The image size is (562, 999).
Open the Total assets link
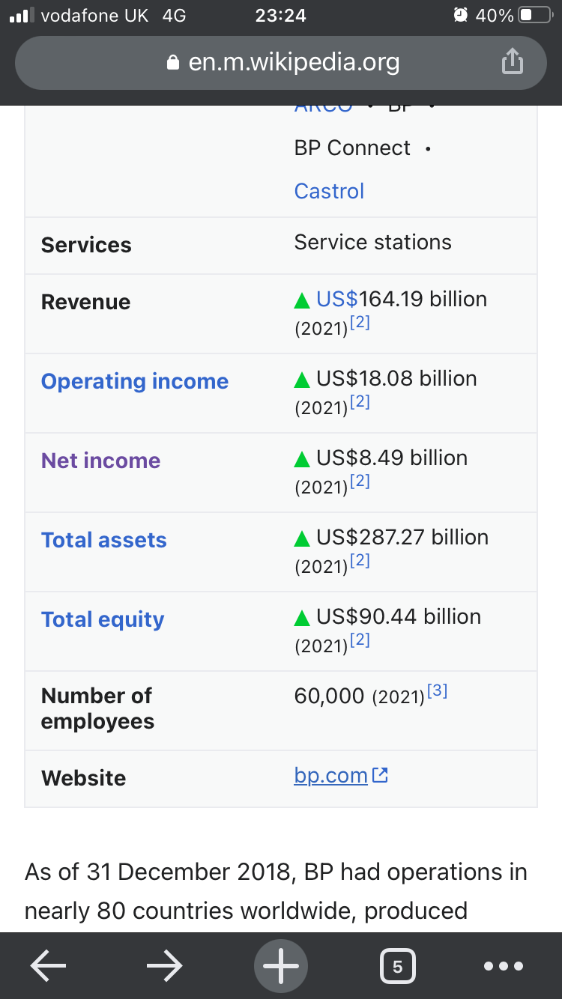point(104,540)
